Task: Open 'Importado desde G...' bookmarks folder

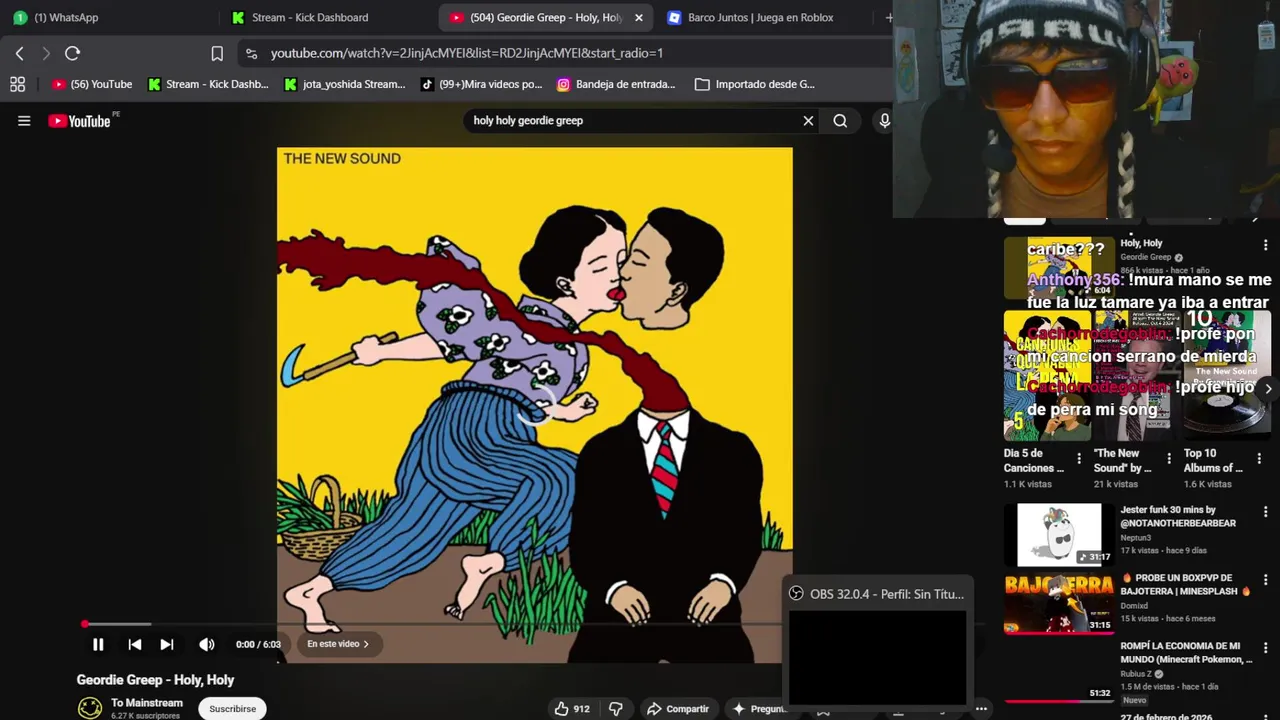Action: (755, 84)
